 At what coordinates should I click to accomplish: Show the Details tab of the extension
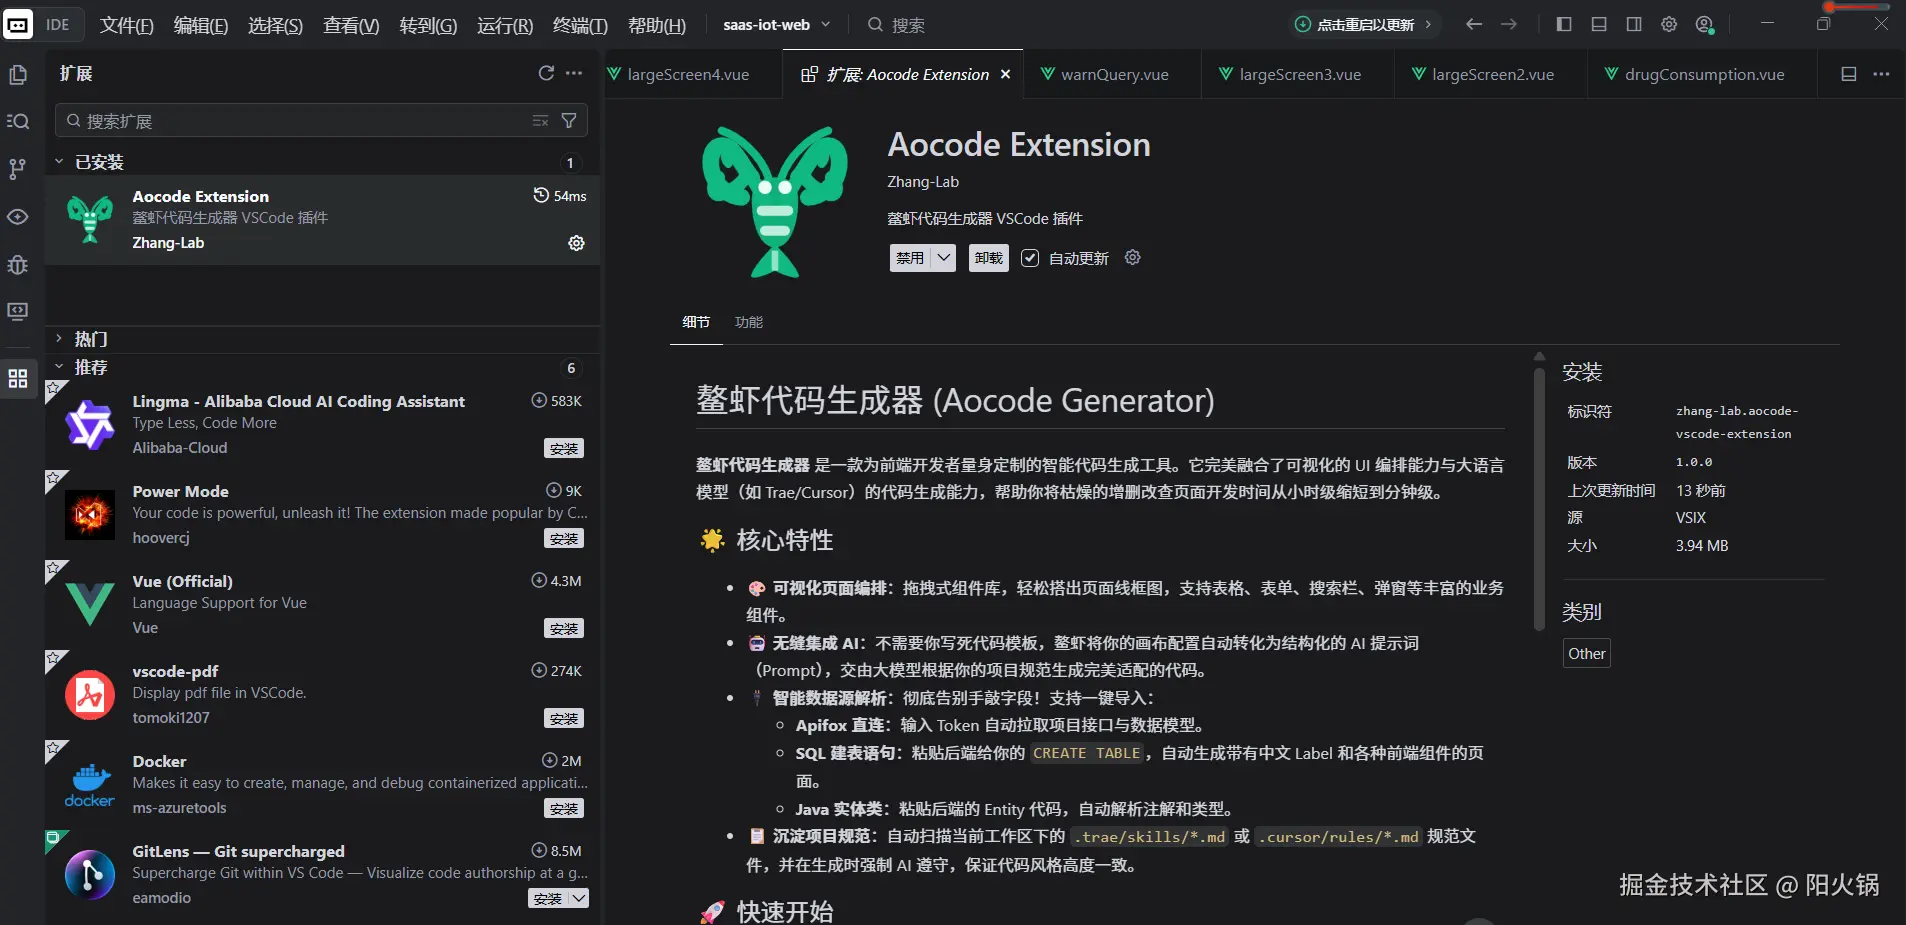(x=696, y=322)
